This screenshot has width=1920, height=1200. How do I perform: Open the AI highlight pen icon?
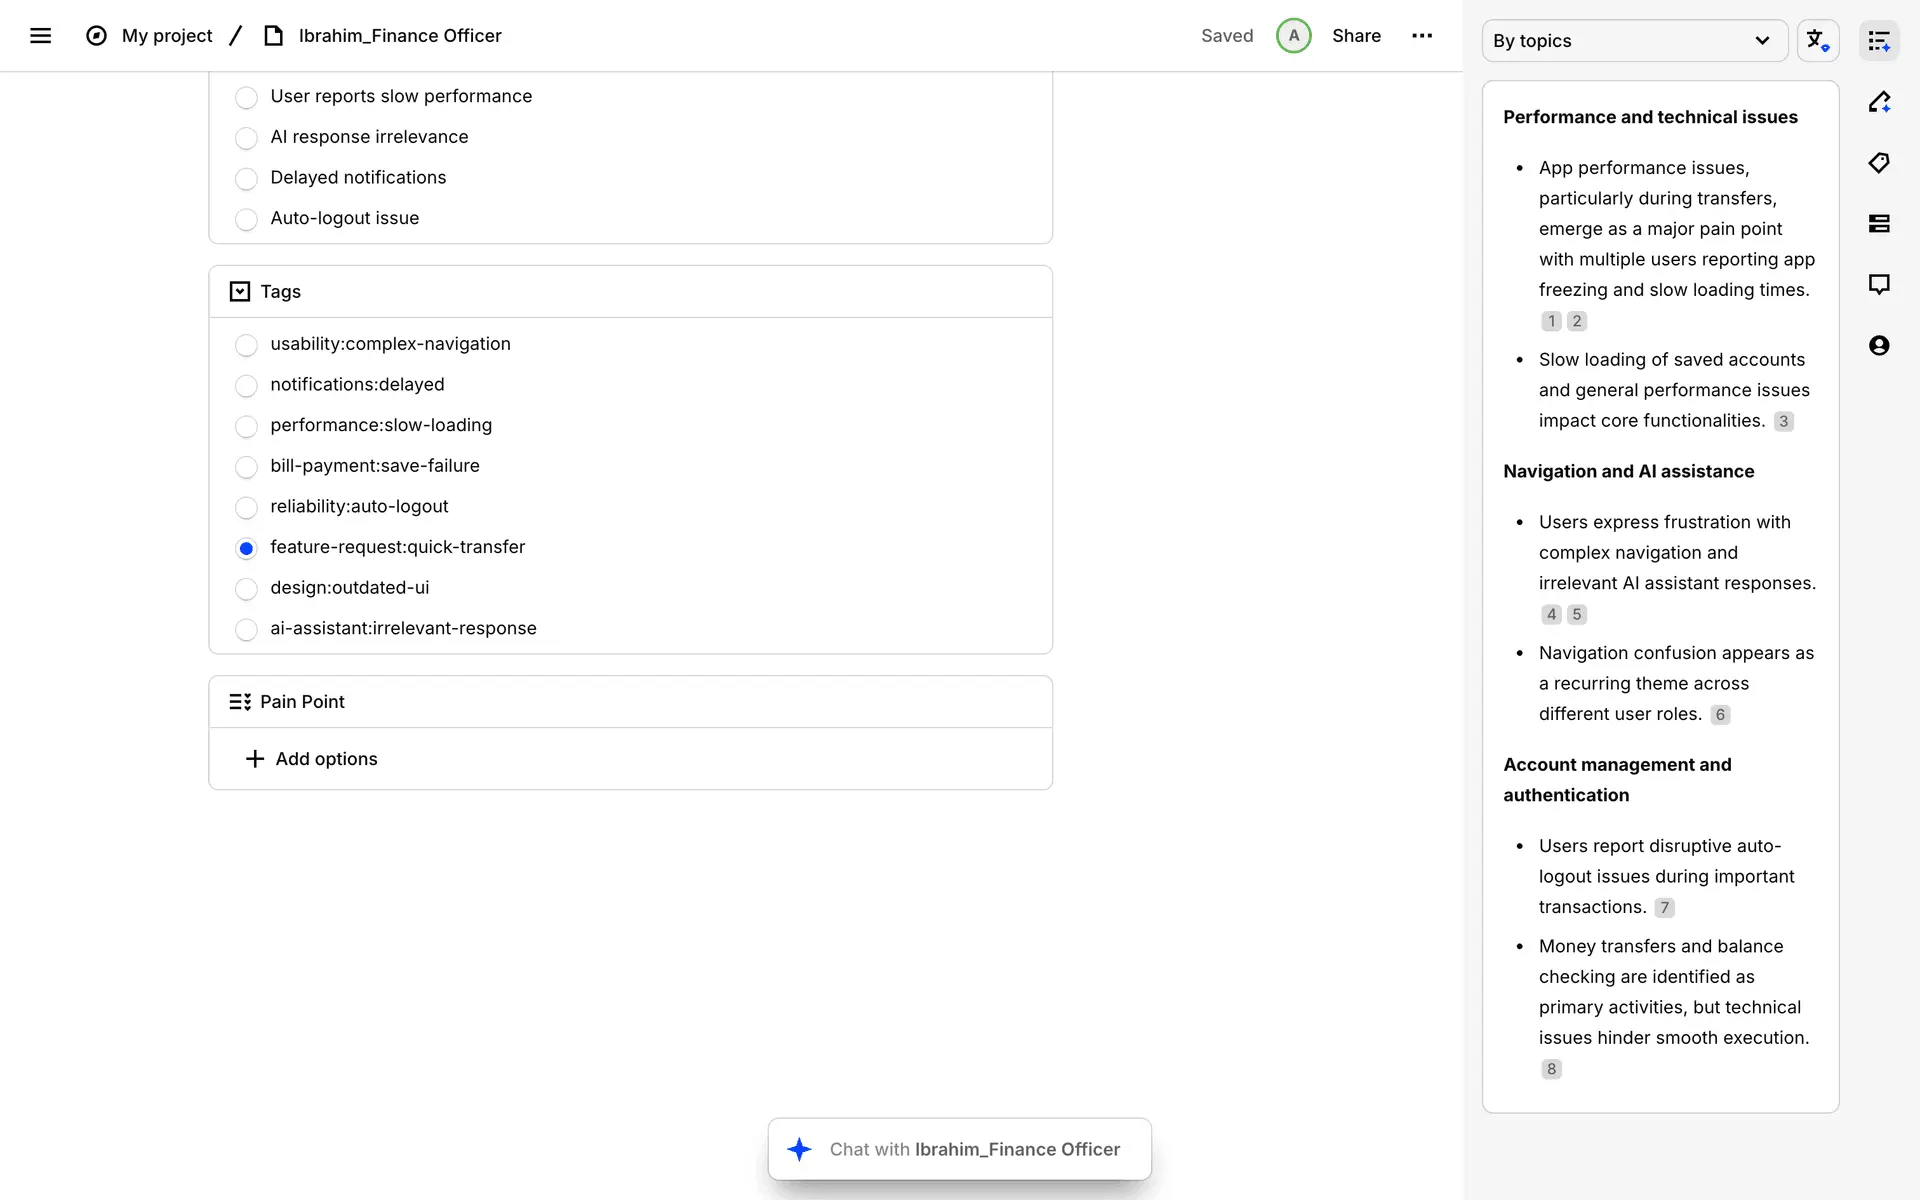point(1879,102)
